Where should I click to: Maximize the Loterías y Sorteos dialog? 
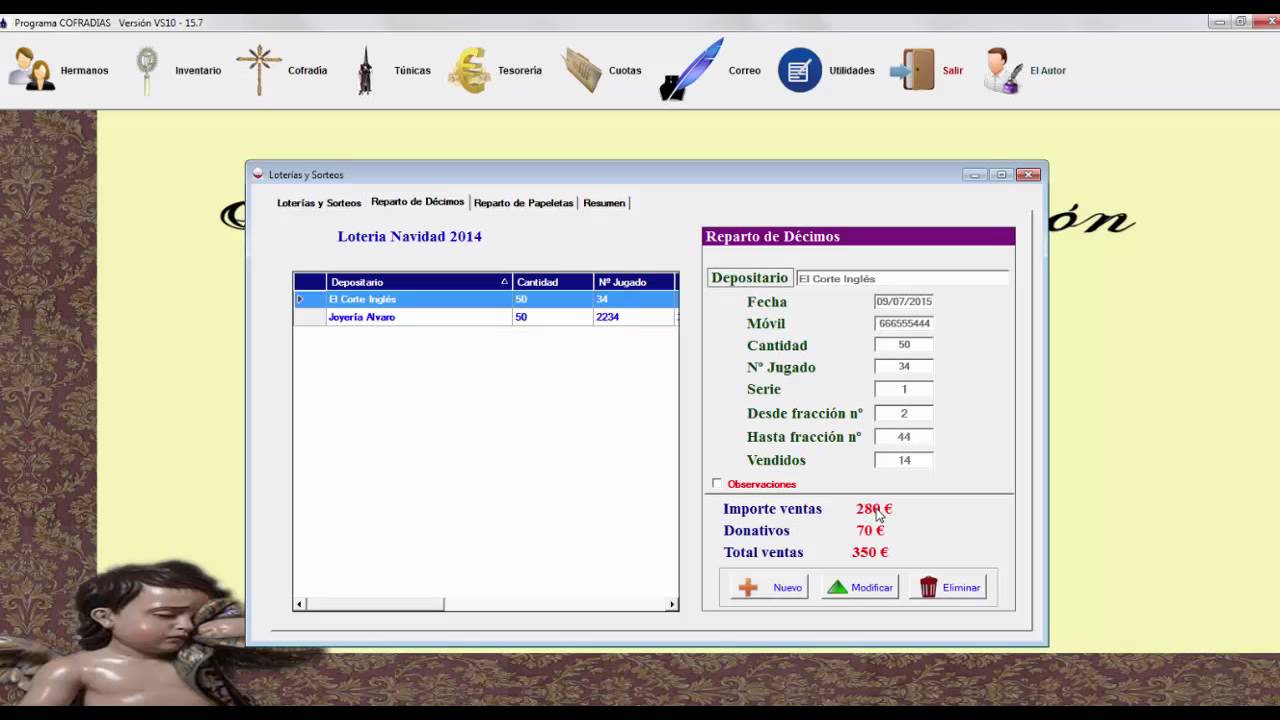click(x=1001, y=175)
